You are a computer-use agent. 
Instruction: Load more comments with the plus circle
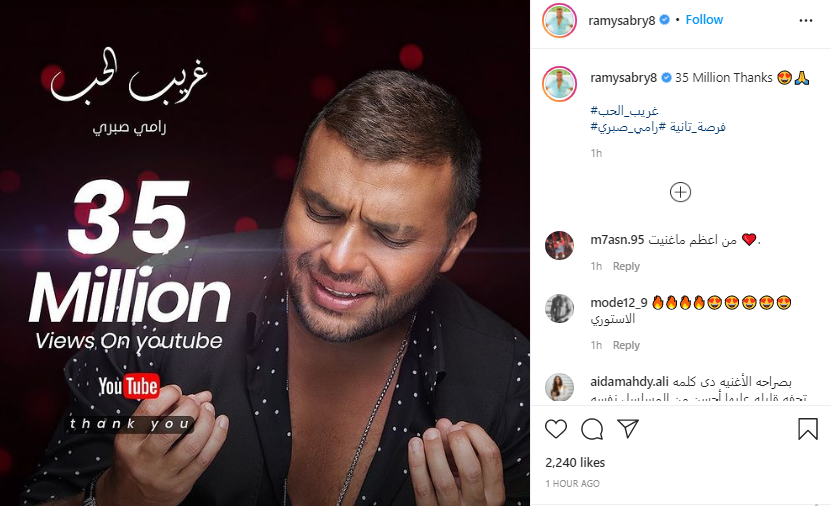pos(680,192)
